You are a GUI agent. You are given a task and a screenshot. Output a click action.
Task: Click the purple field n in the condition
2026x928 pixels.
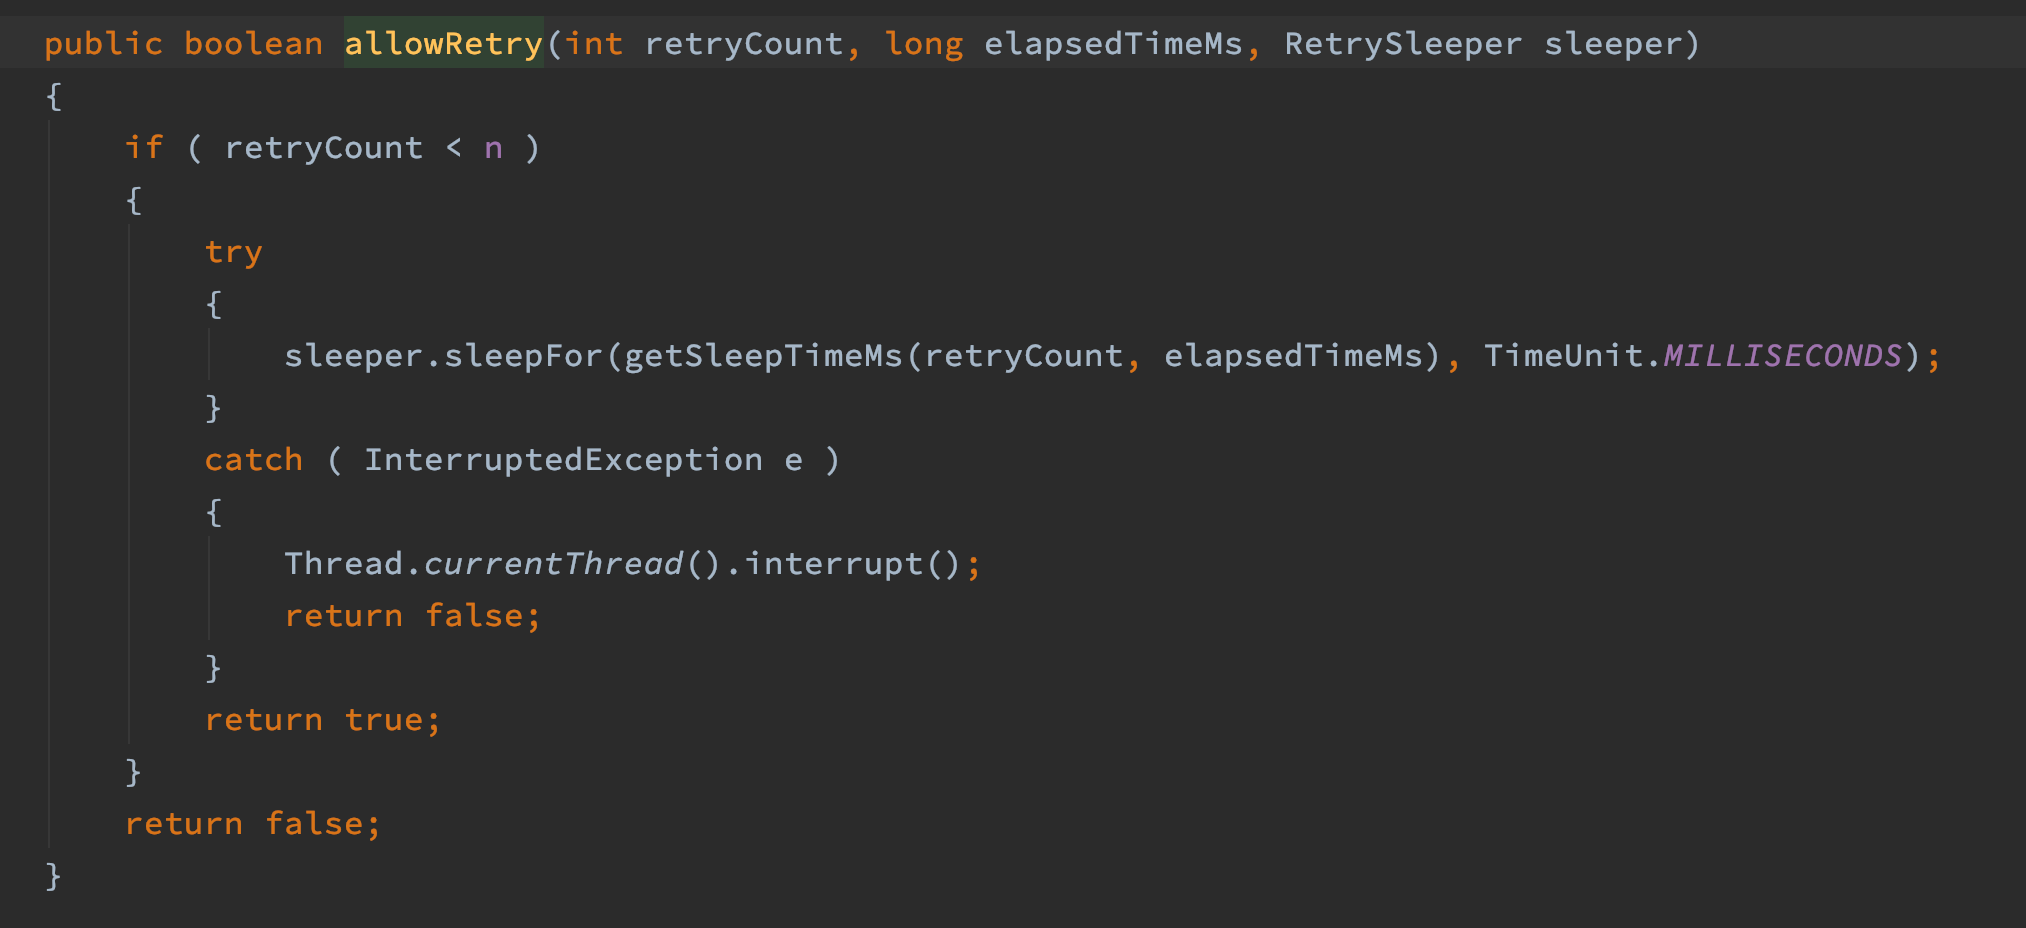tap(493, 148)
